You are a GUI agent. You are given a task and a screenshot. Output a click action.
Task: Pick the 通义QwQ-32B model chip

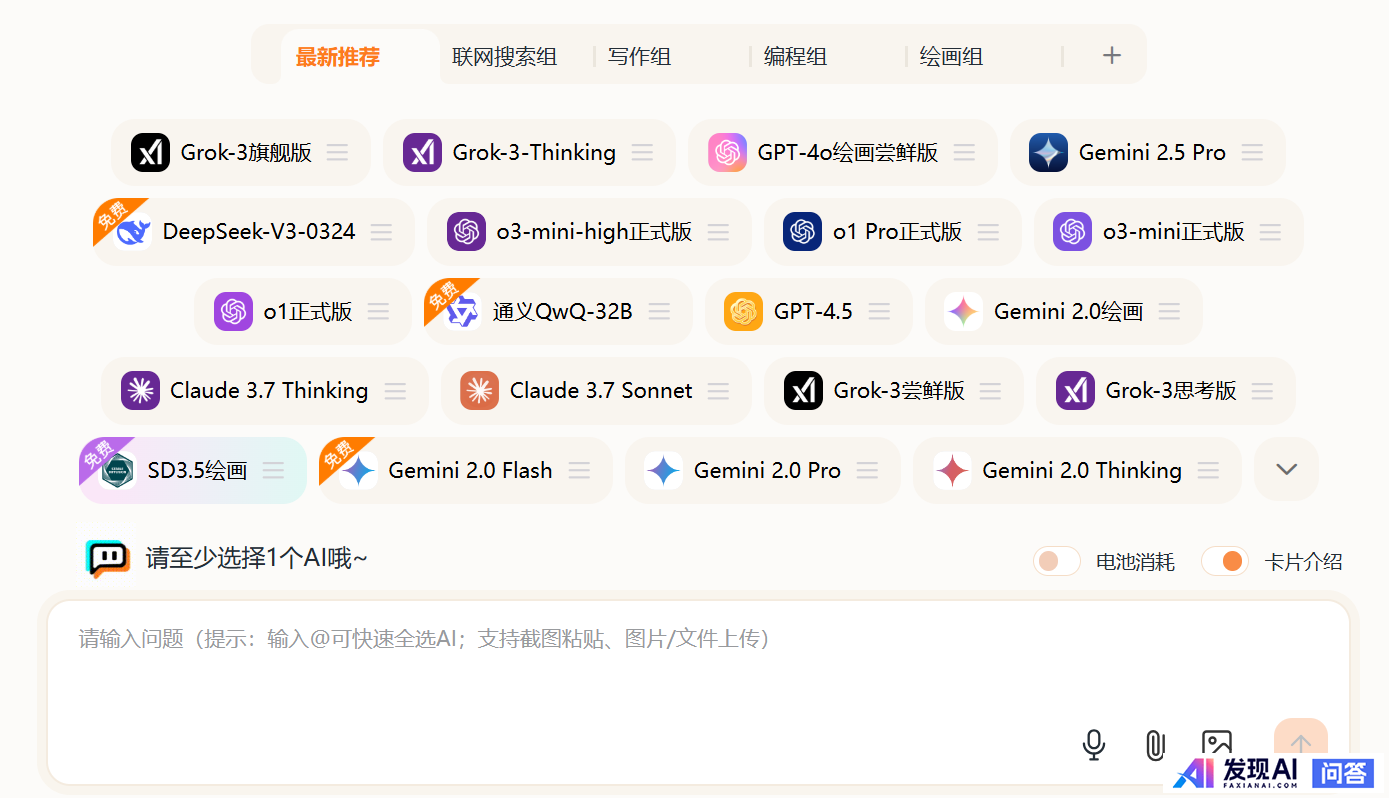[558, 311]
